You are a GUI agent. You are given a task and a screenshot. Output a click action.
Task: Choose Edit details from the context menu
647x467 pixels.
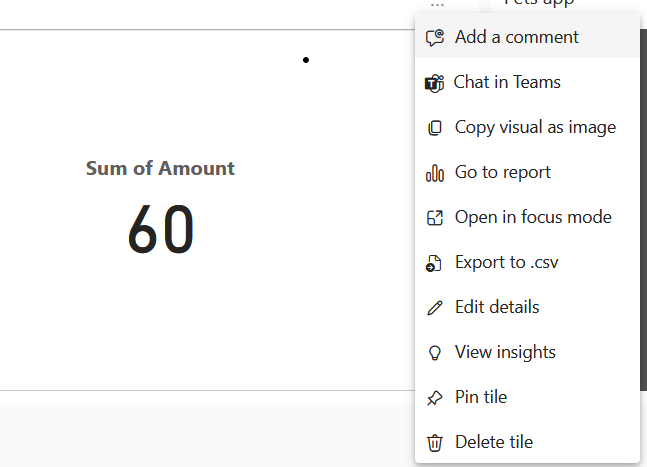click(x=527, y=307)
